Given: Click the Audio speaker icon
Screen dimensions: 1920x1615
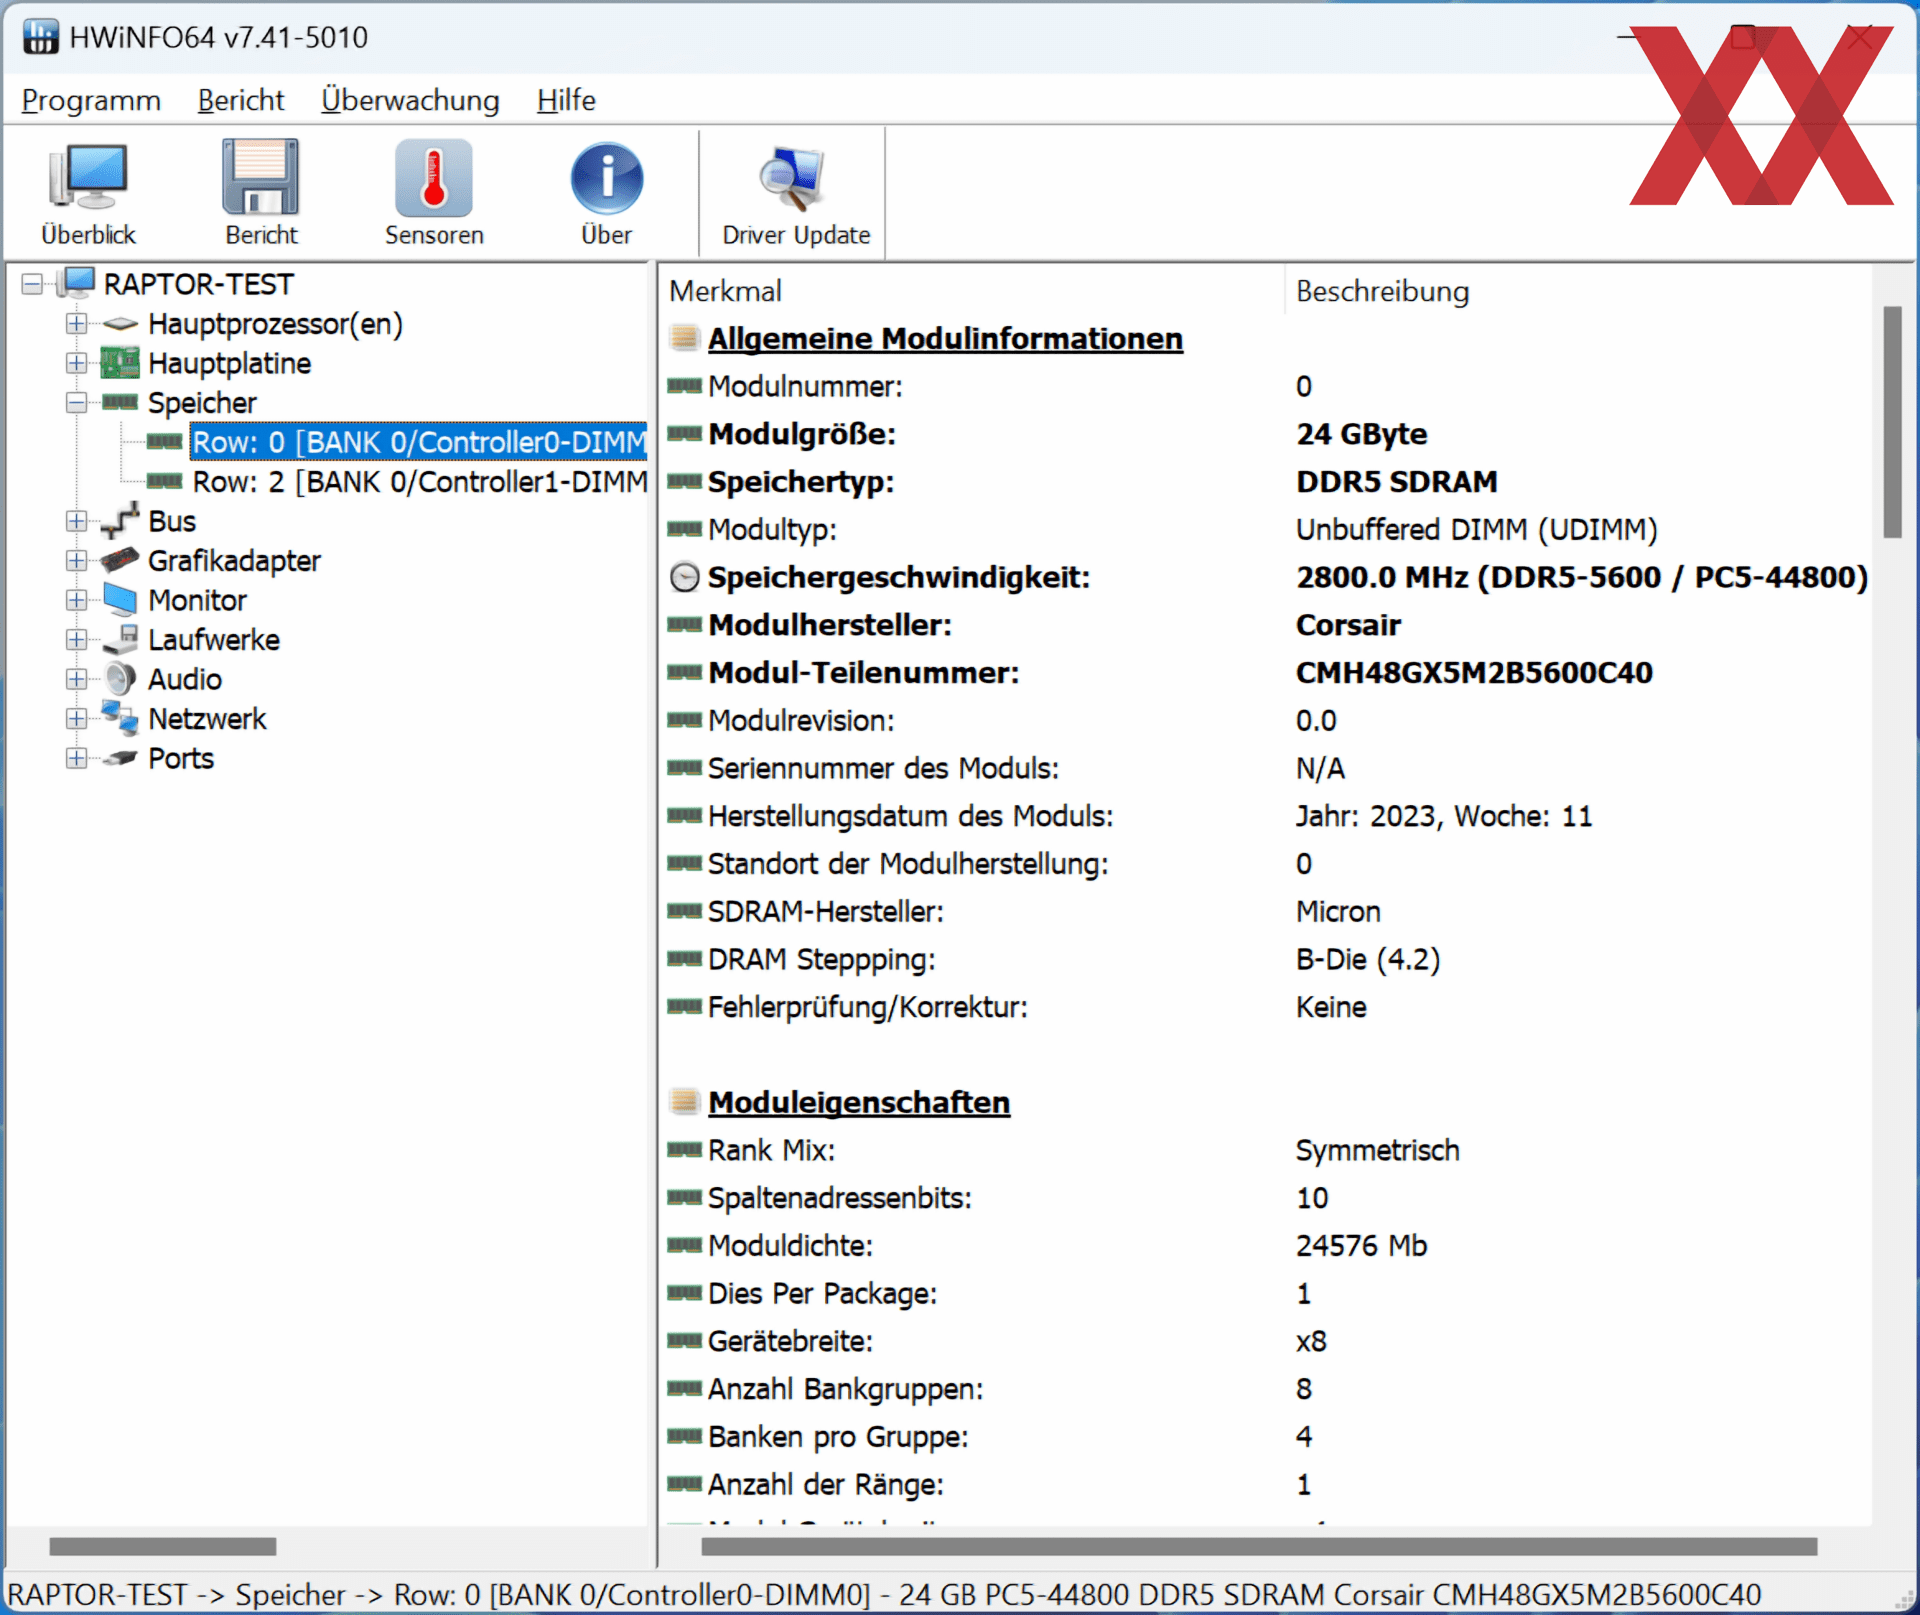Looking at the screenshot, I should [x=120, y=679].
